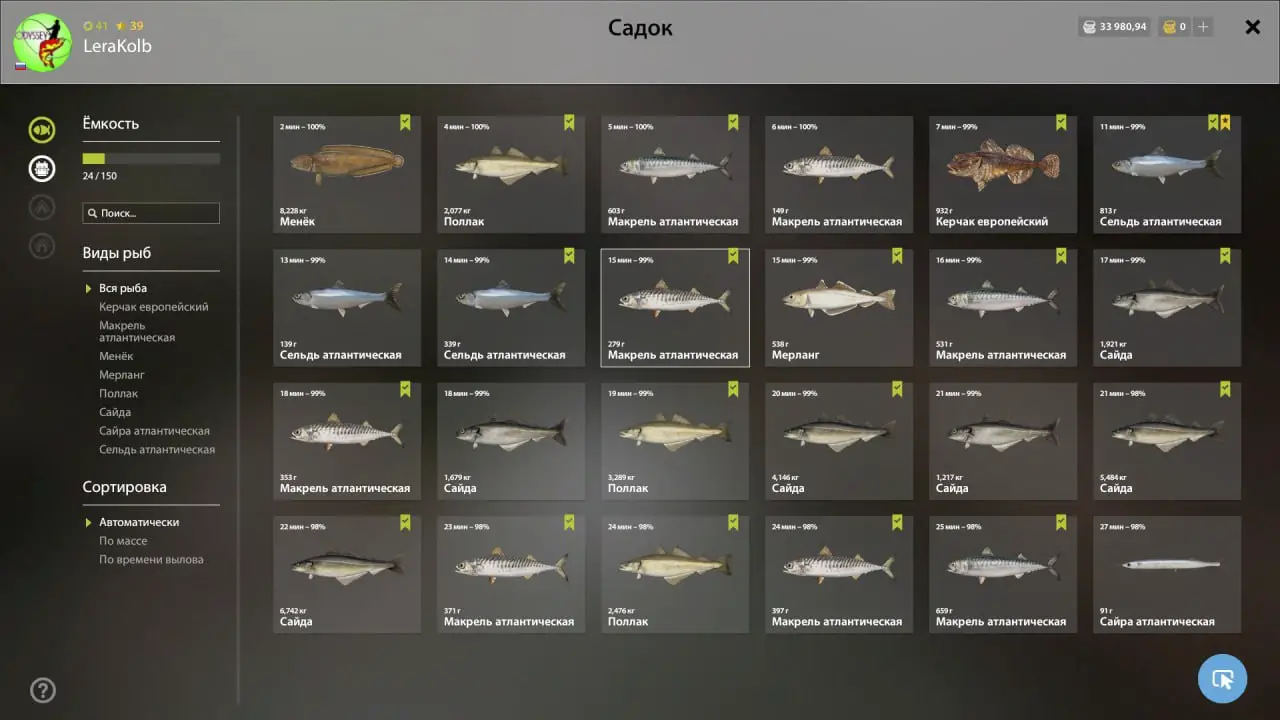1280x720 pixels.
Task: Select the fish cage icon below keepnet
Action: tap(42, 168)
